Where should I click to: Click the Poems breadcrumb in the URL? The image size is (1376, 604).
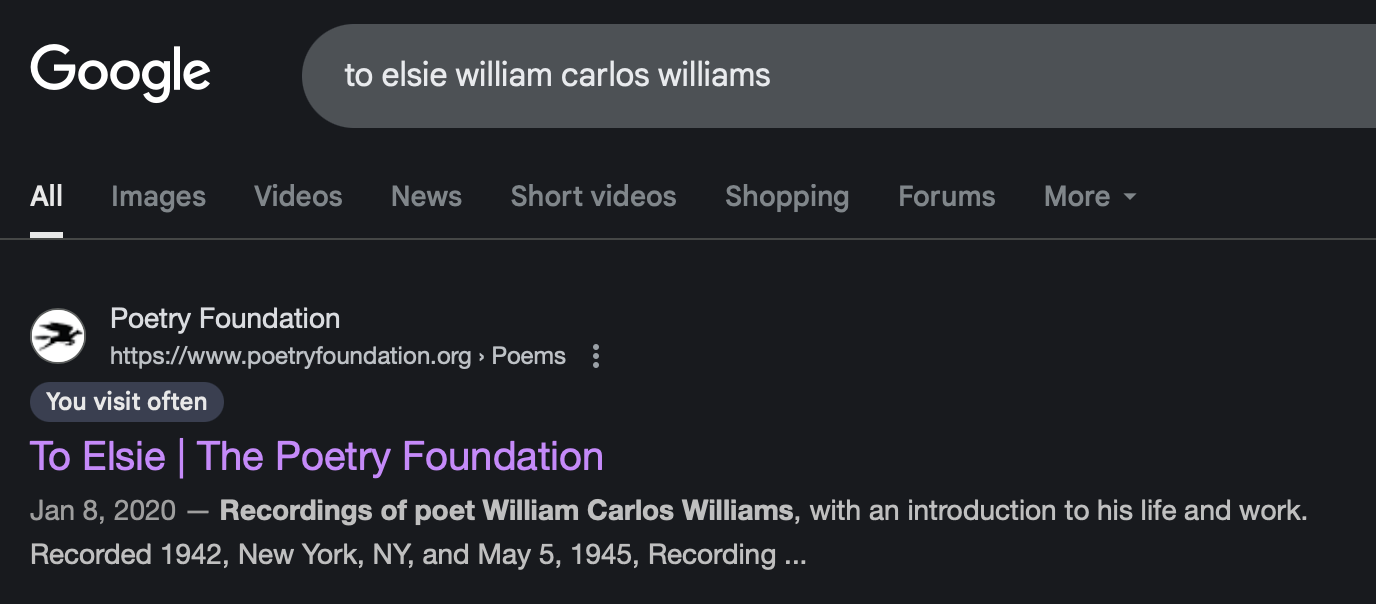pos(528,356)
